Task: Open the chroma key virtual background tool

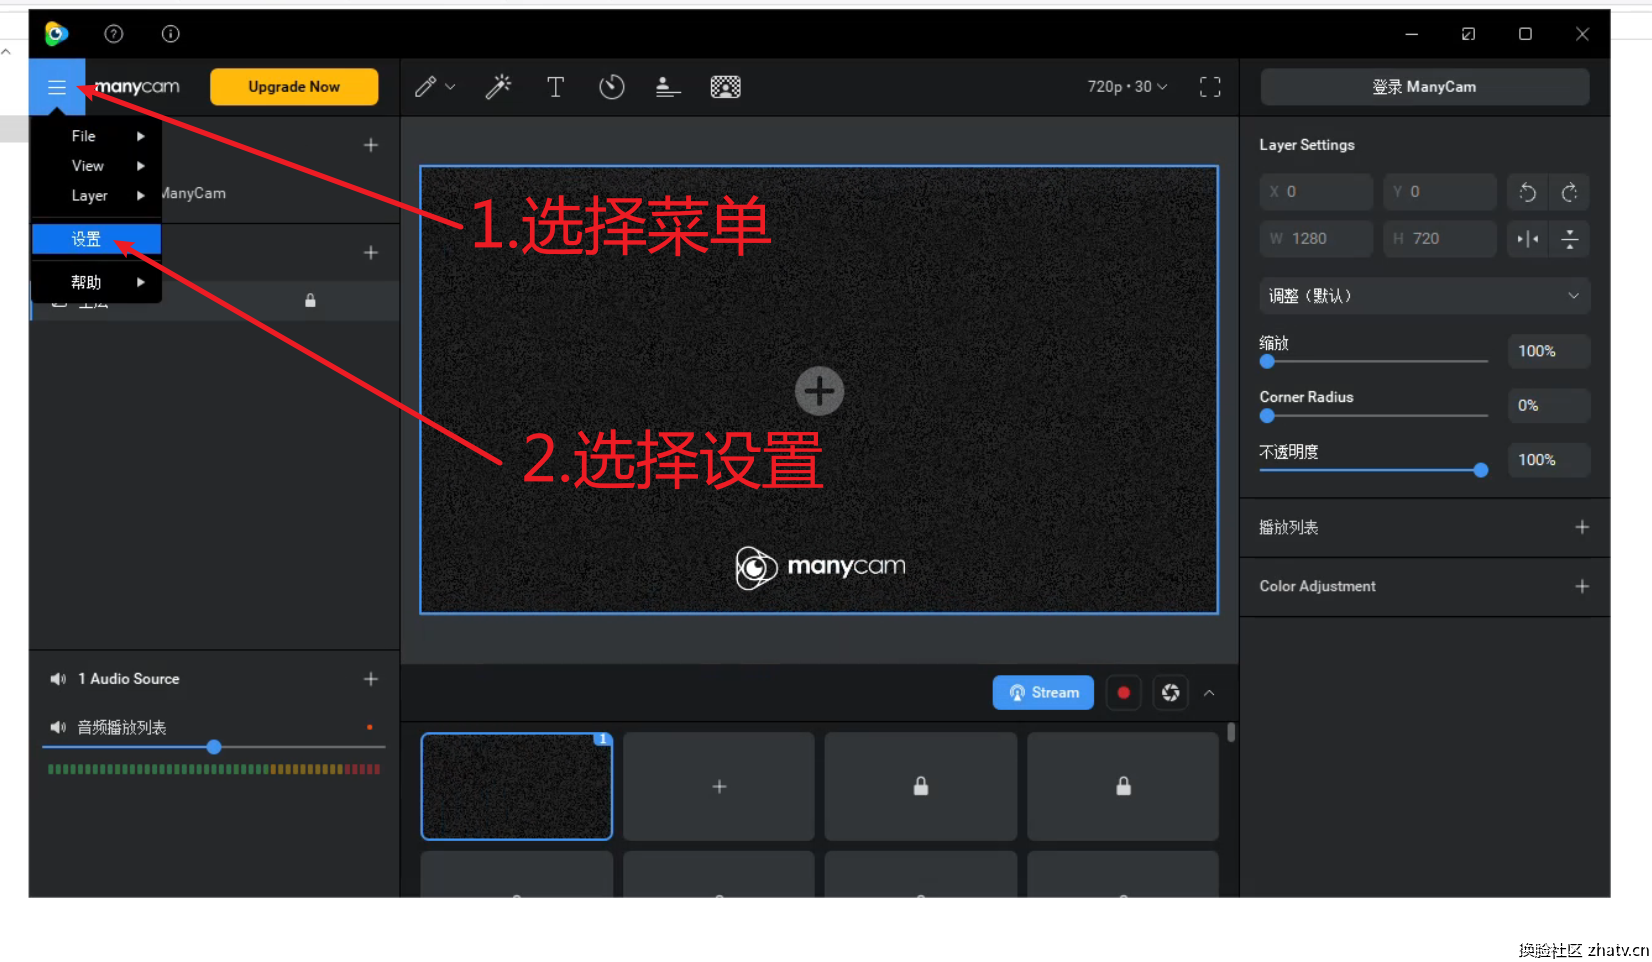Action: point(726,87)
